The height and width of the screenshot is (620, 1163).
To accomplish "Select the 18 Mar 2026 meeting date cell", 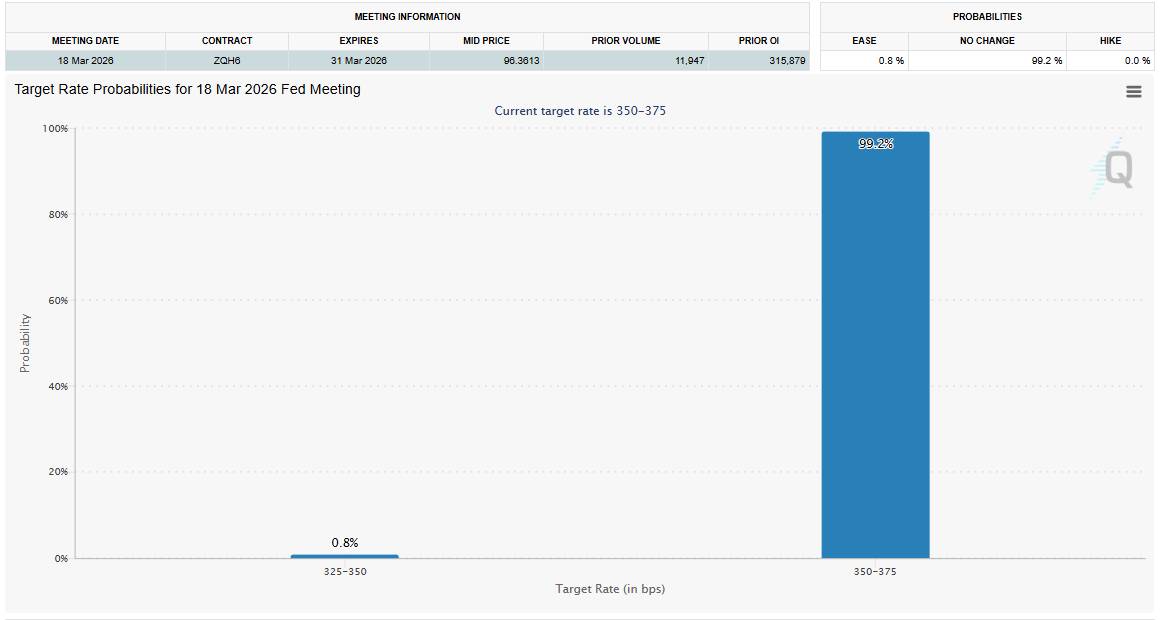I will point(85,61).
